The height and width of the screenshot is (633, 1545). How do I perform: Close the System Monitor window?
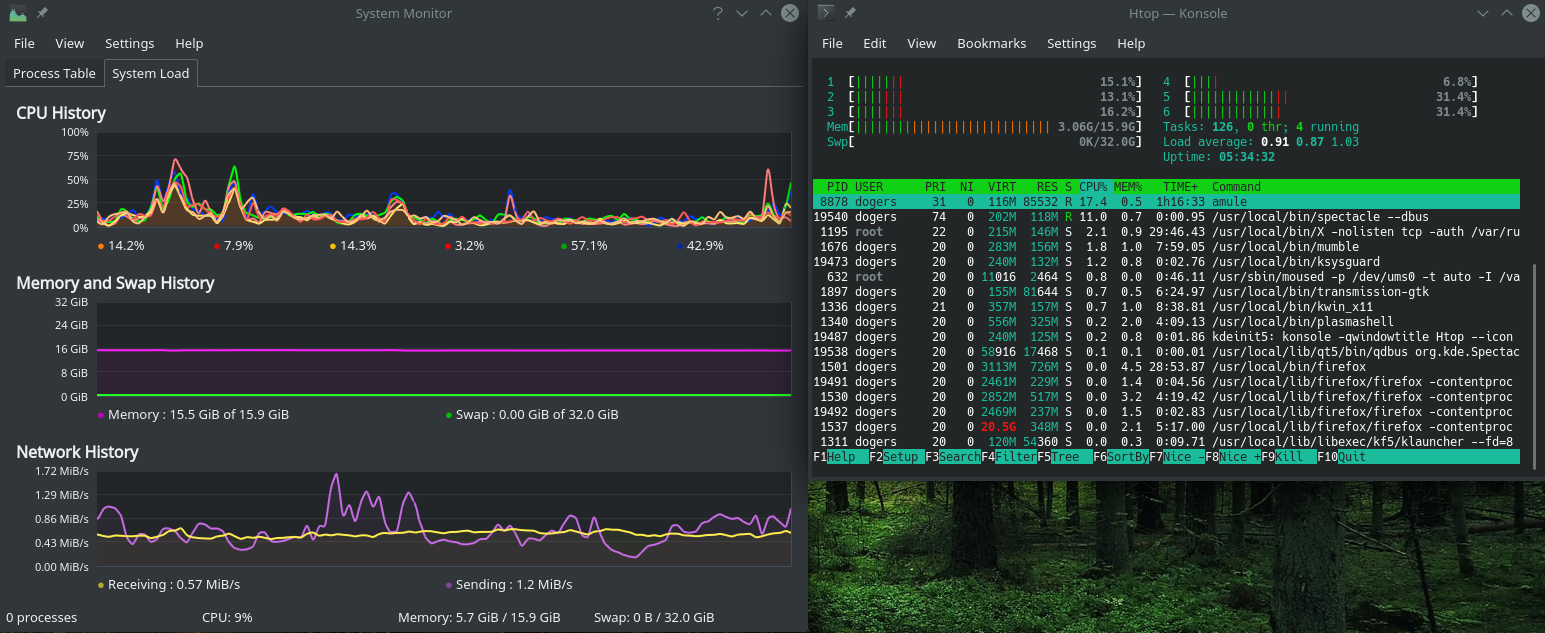point(790,13)
